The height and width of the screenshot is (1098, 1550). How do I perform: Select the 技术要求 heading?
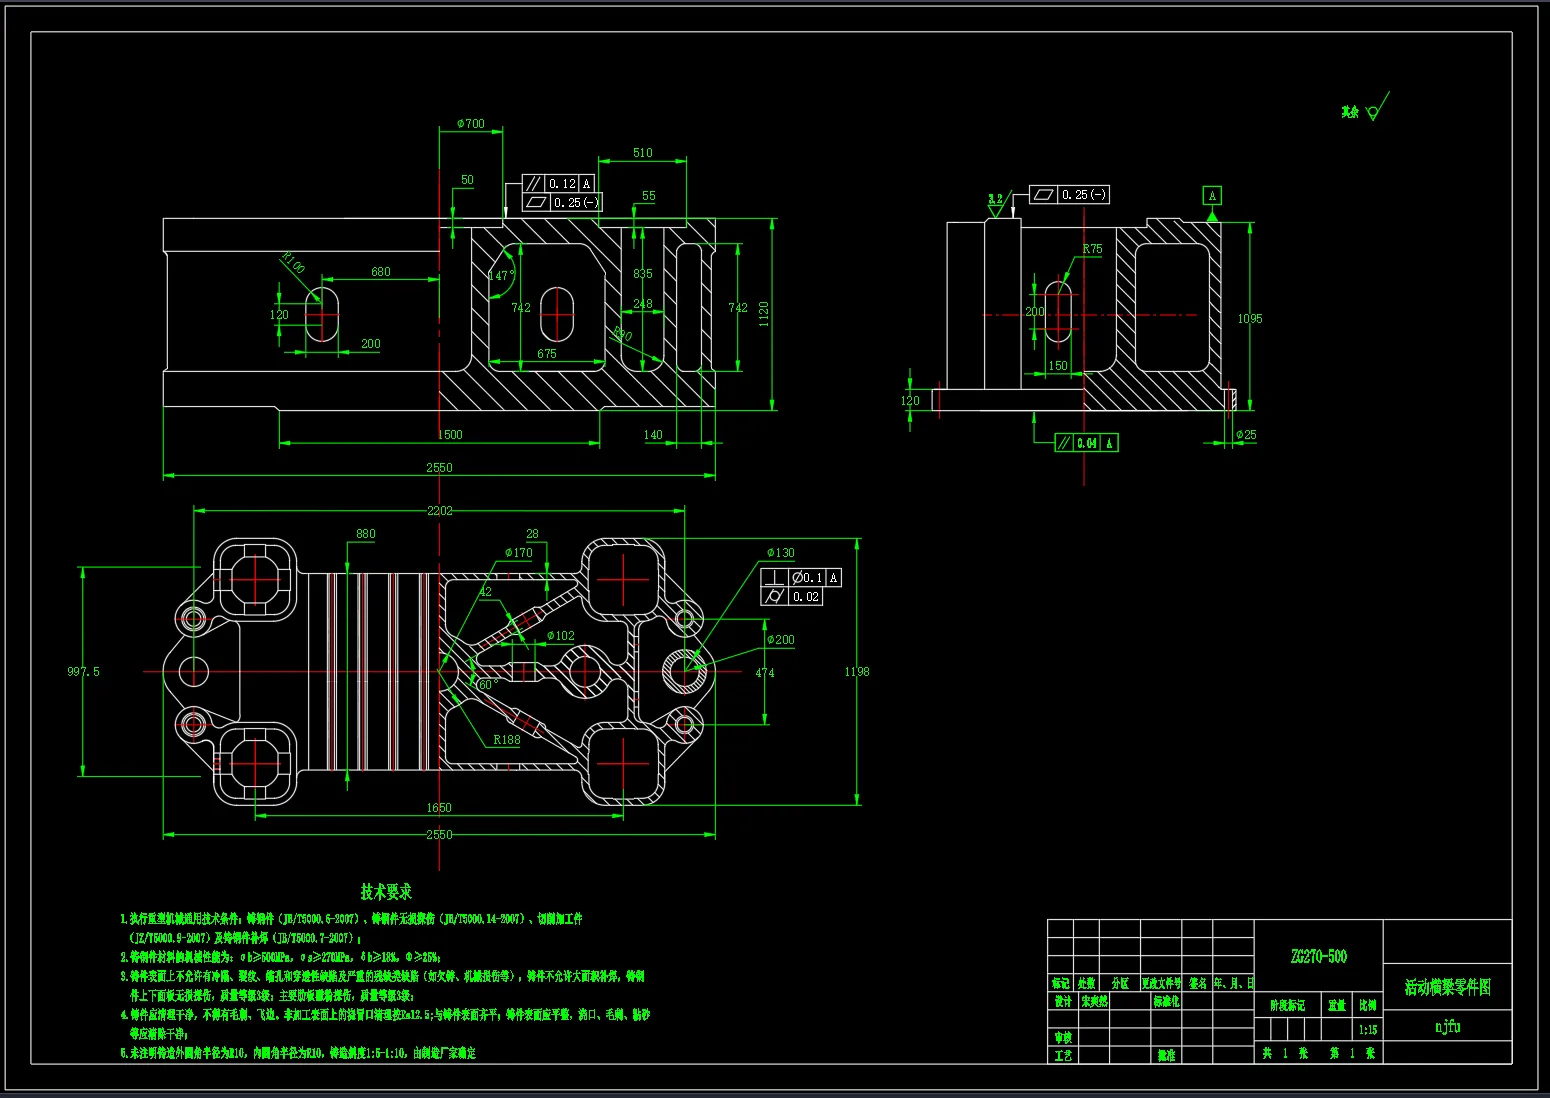point(387,891)
